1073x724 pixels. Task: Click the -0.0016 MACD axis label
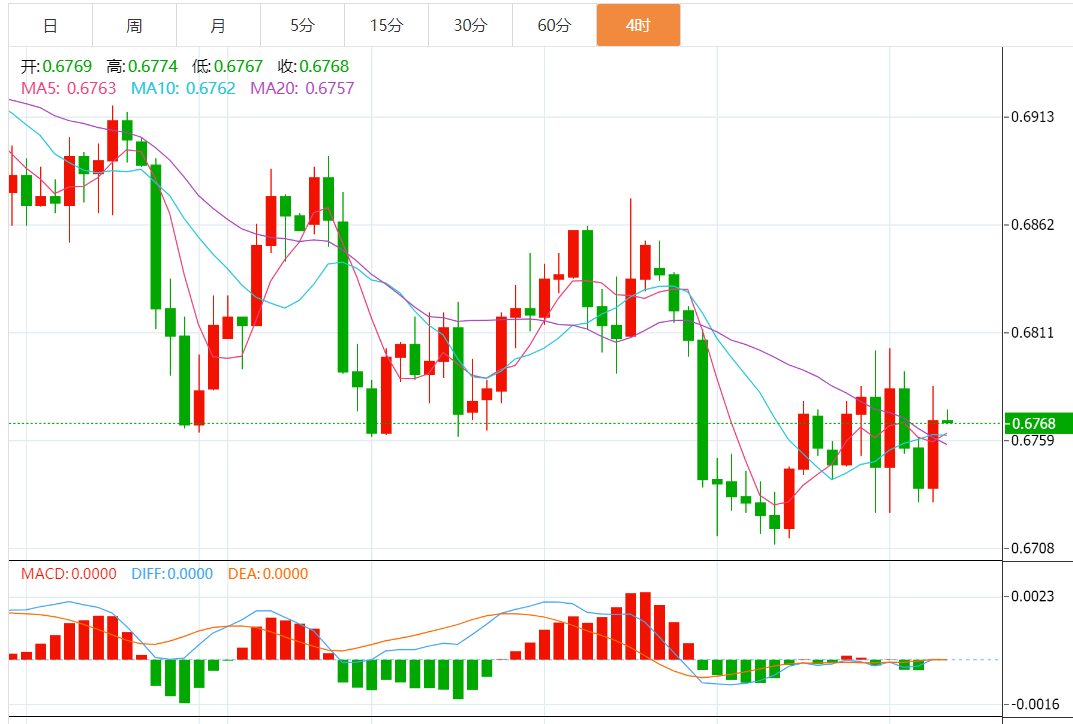(1033, 705)
